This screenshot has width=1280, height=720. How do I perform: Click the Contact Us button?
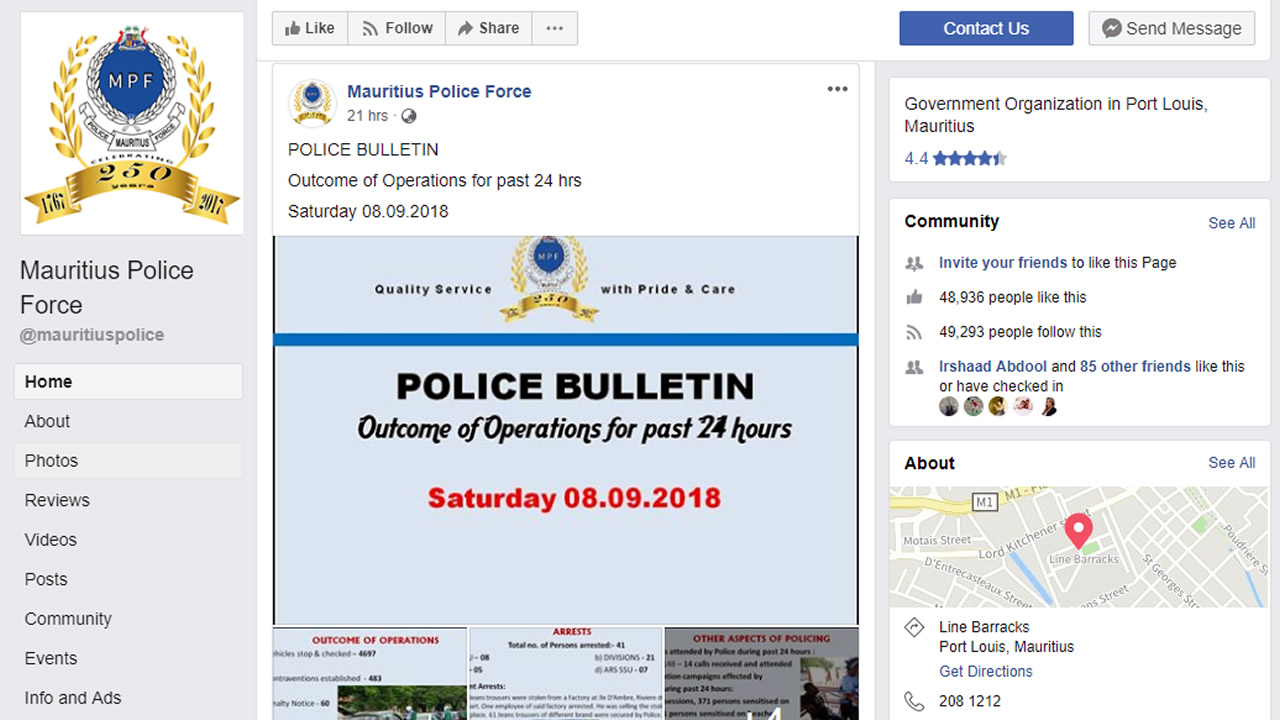986,28
